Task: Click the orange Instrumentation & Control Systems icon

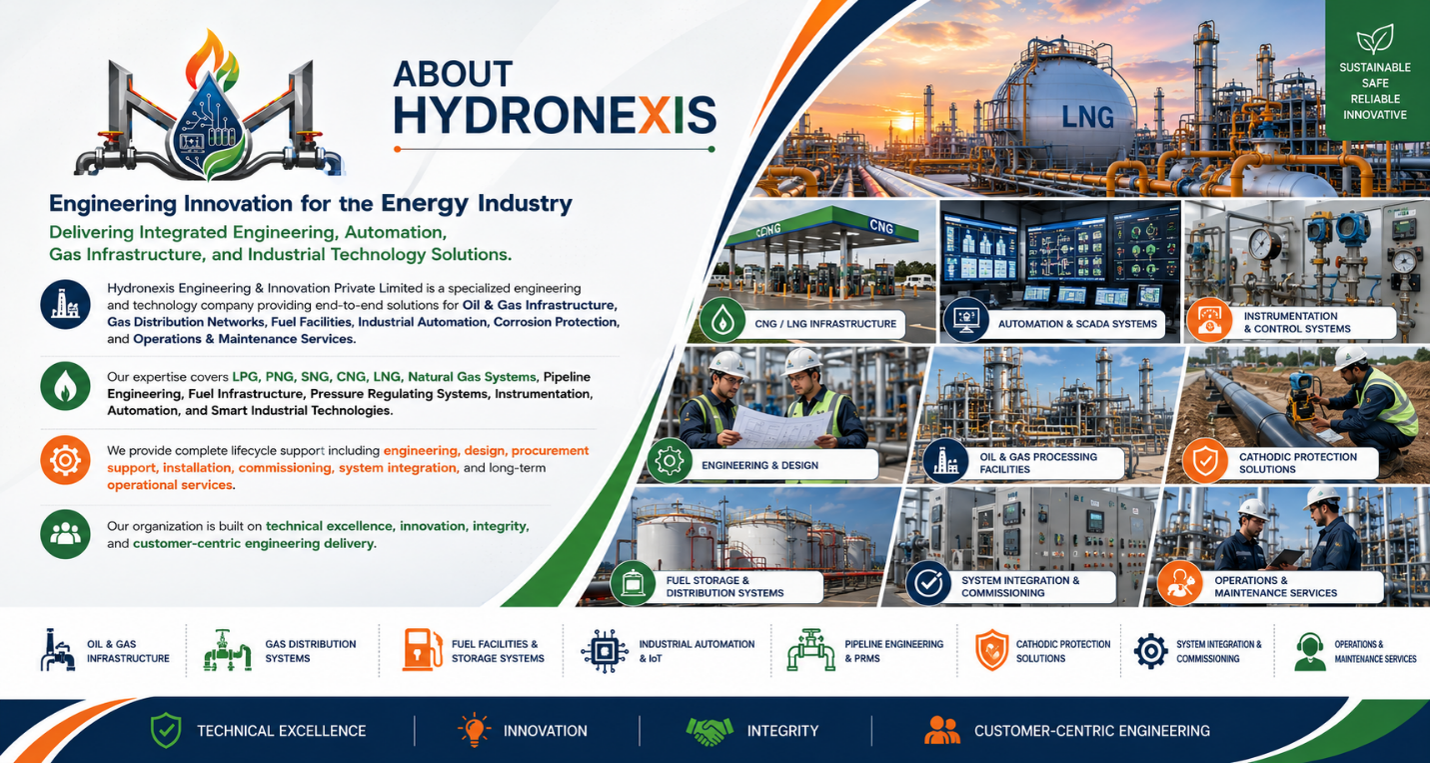Action: (1209, 321)
